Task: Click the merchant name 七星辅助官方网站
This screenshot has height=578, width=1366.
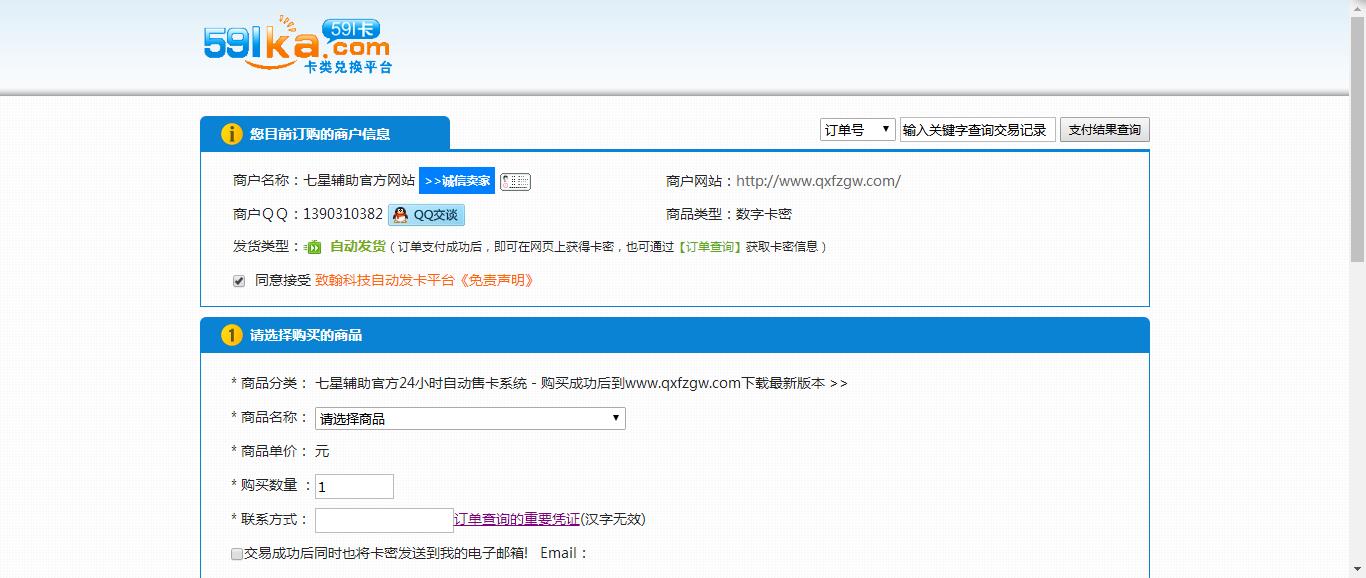Action: coord(359,181)
